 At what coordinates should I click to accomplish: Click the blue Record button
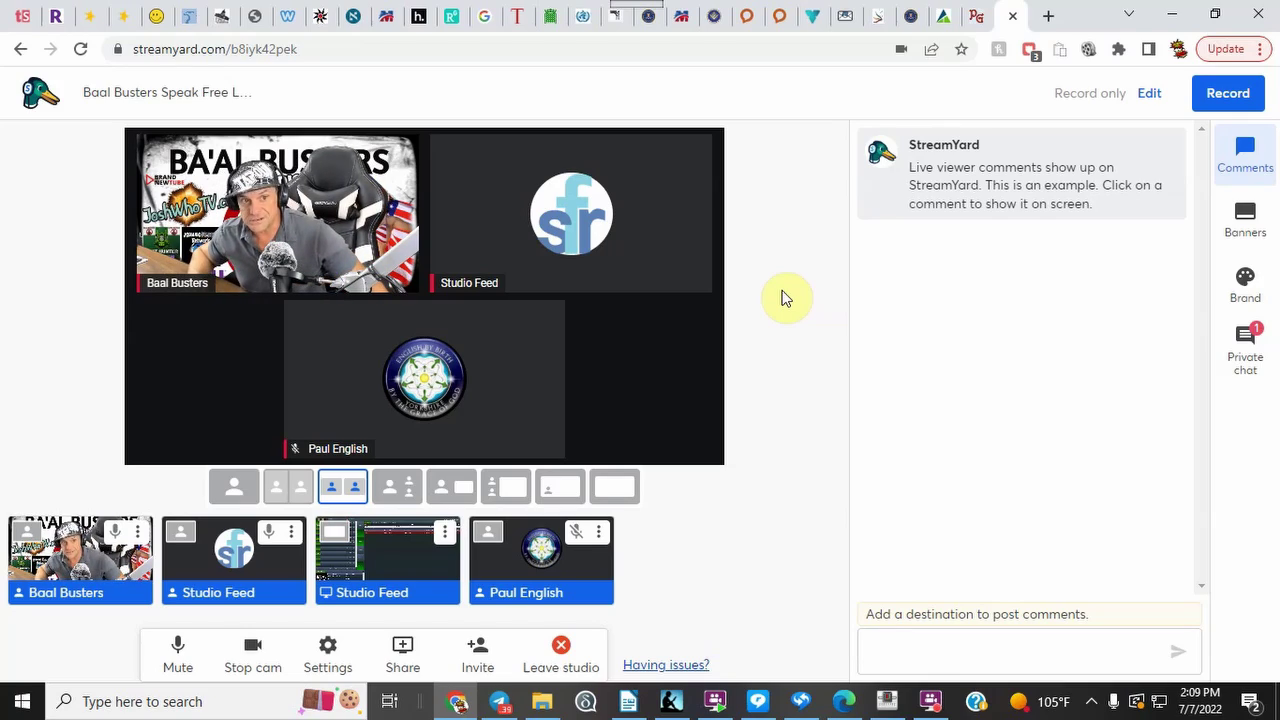[1227, 93]
